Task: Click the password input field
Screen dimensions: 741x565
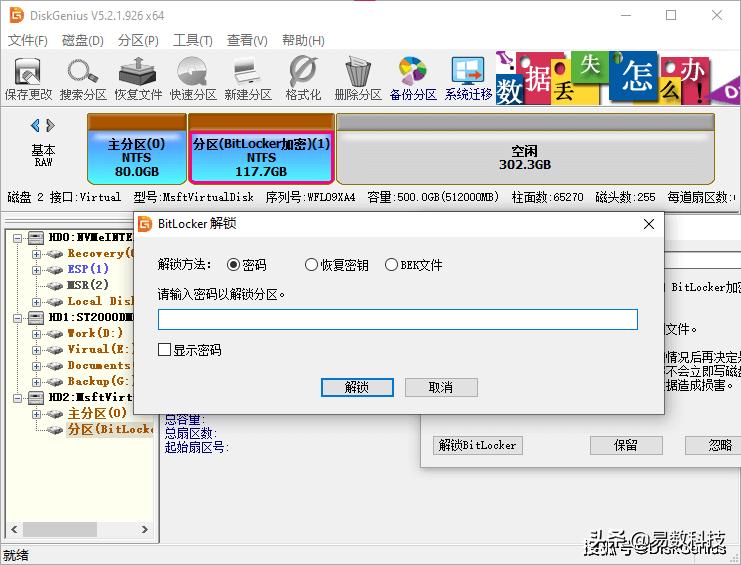Action: coord(398,319)
